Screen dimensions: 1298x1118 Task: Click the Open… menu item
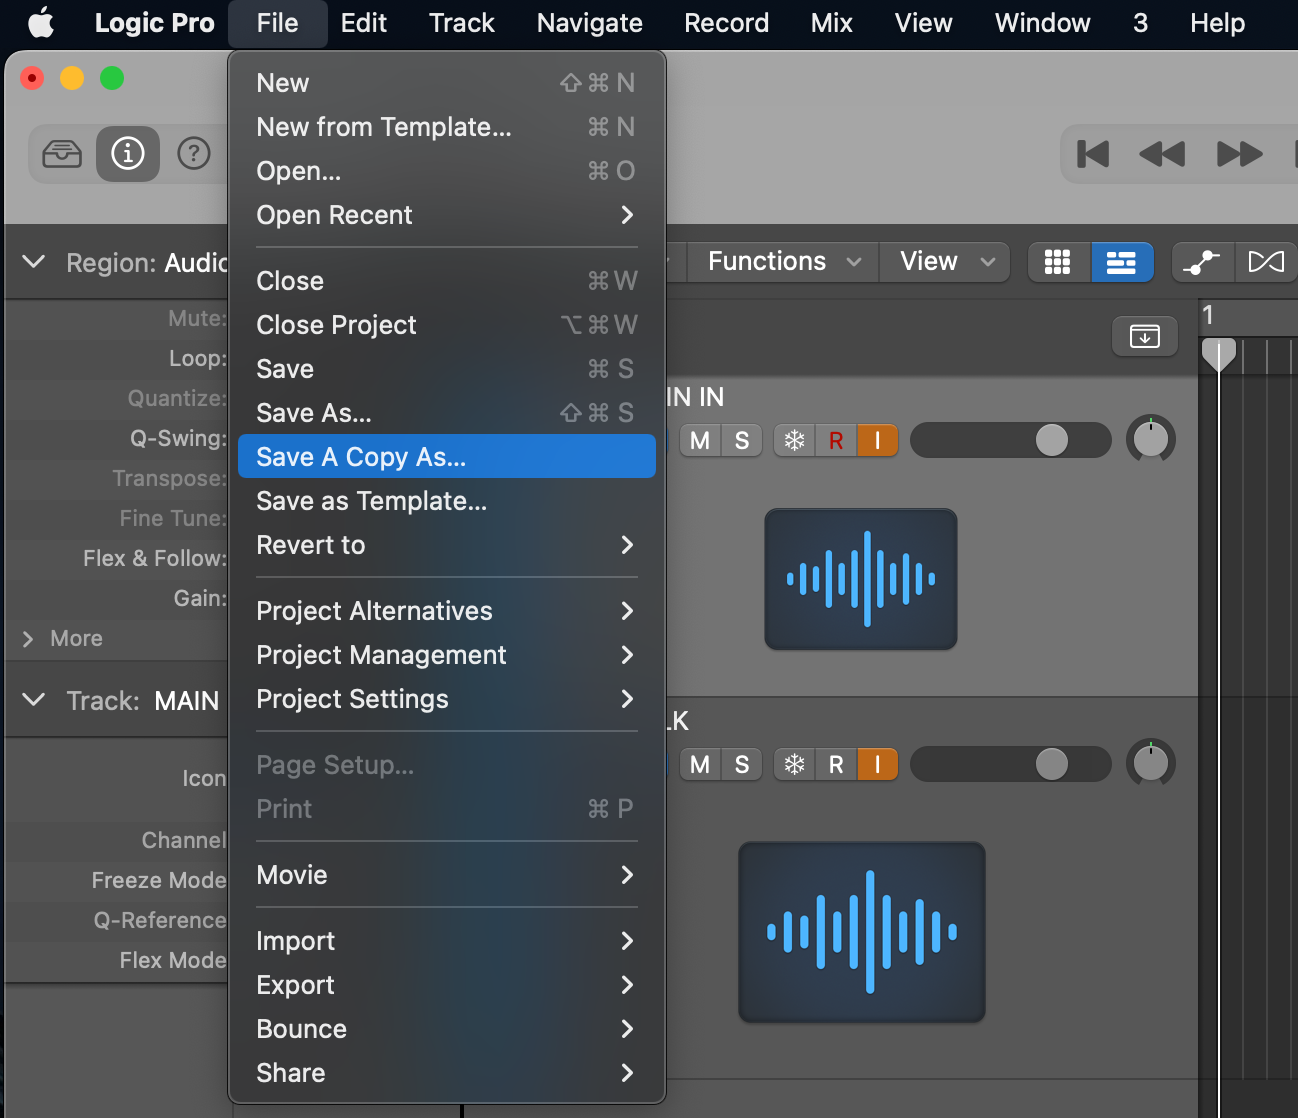pyautogui.click(x=447, y=171)
